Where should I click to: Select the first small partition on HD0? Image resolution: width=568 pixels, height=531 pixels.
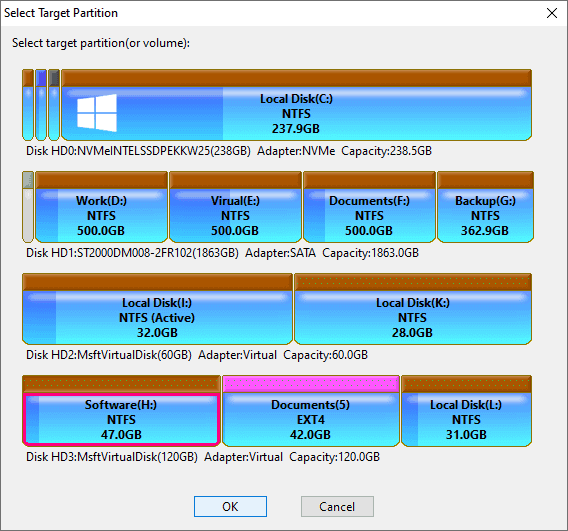28,105
